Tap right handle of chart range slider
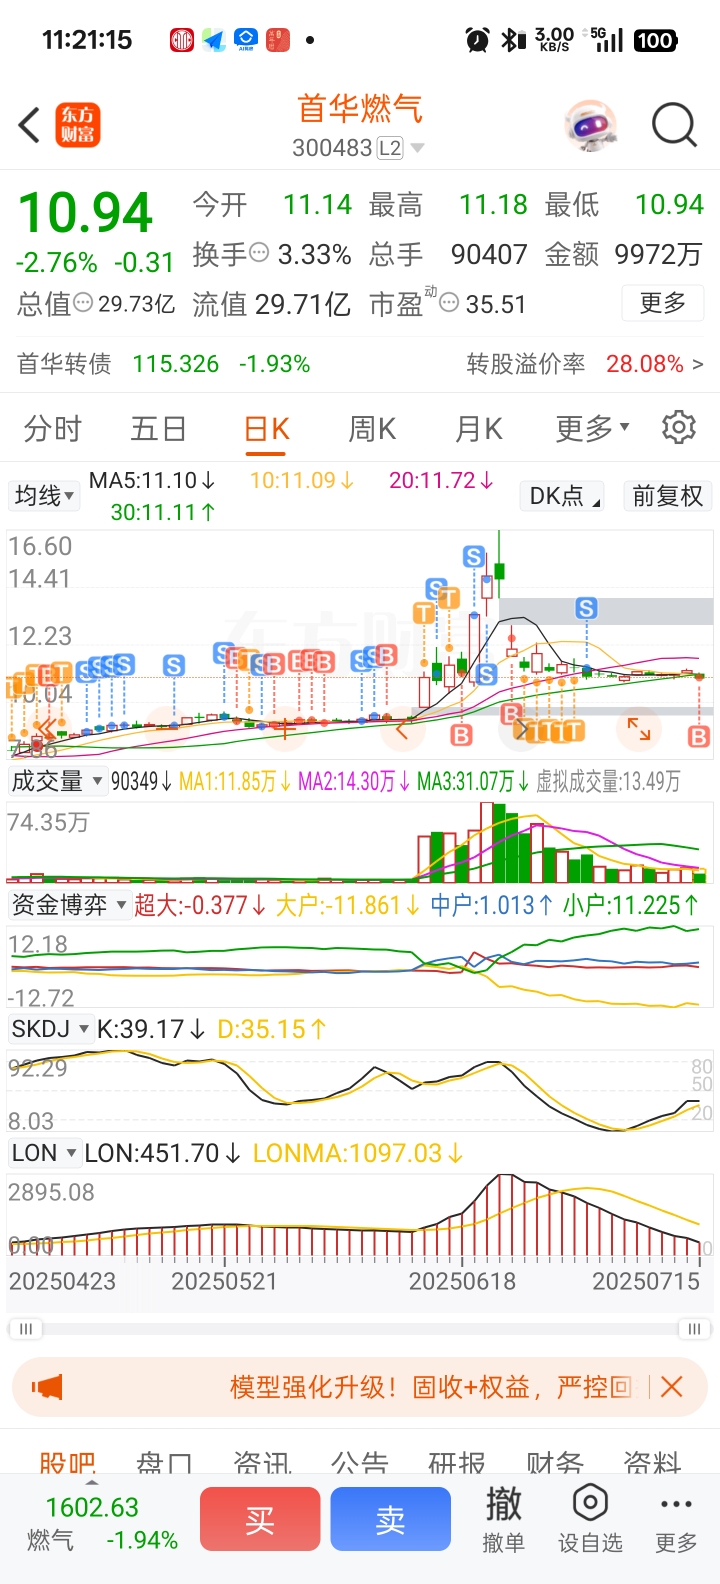Screen dimensions: 720x1584 pyautogui.click(x=694, y=1329)
